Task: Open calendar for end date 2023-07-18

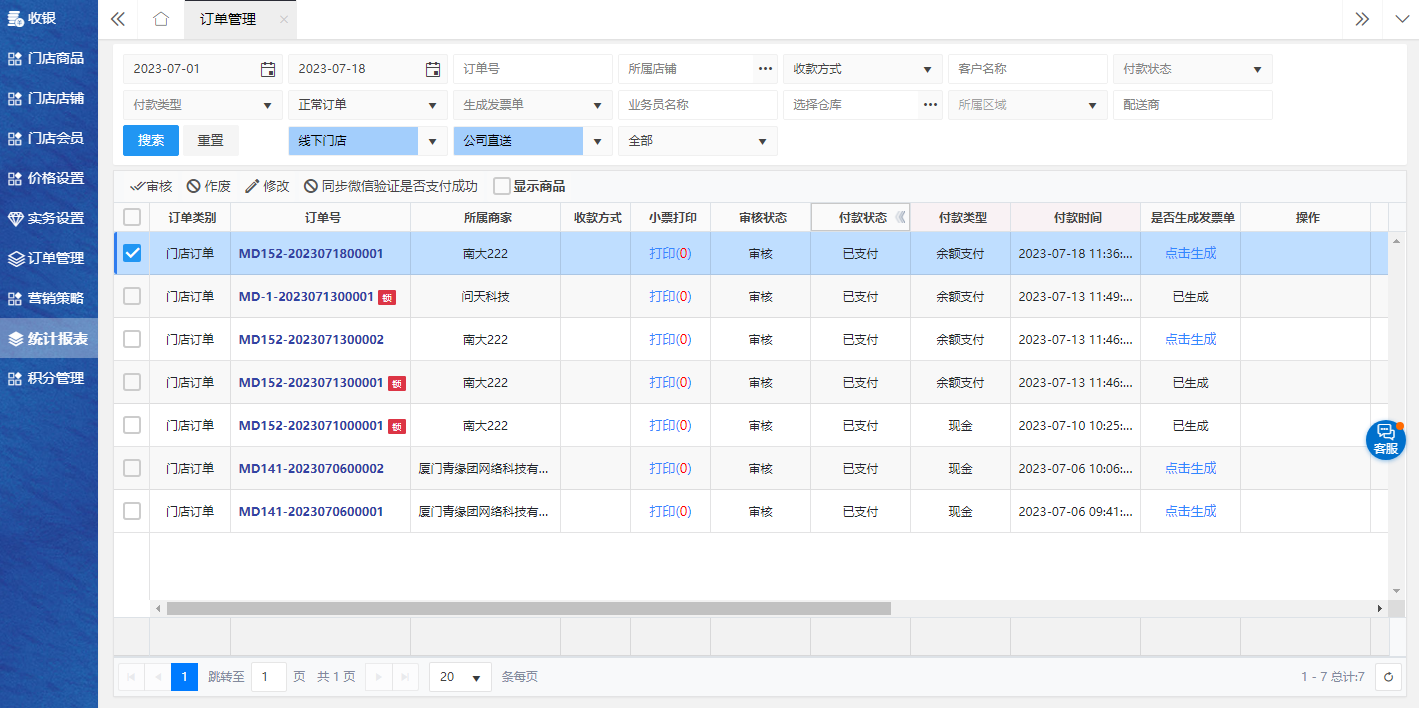Action: point(432,69)
